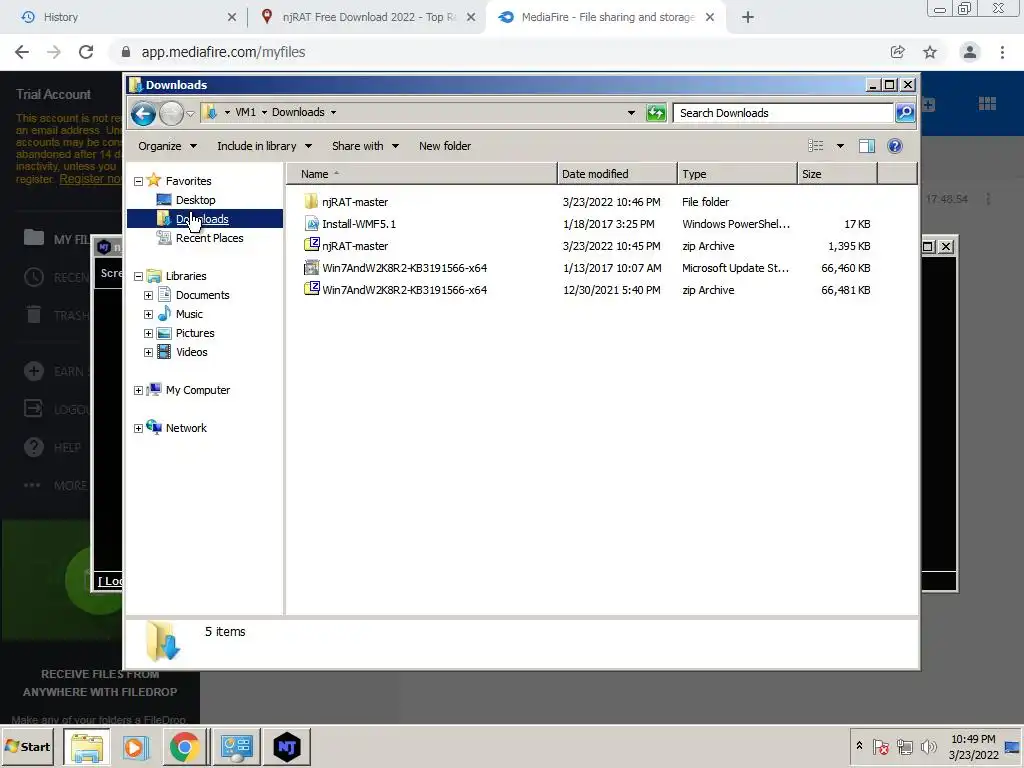The width and height of the screenshot is (1024, 768).
Task: Select the njRAT-master folder icon
Action: coord(312,202)
